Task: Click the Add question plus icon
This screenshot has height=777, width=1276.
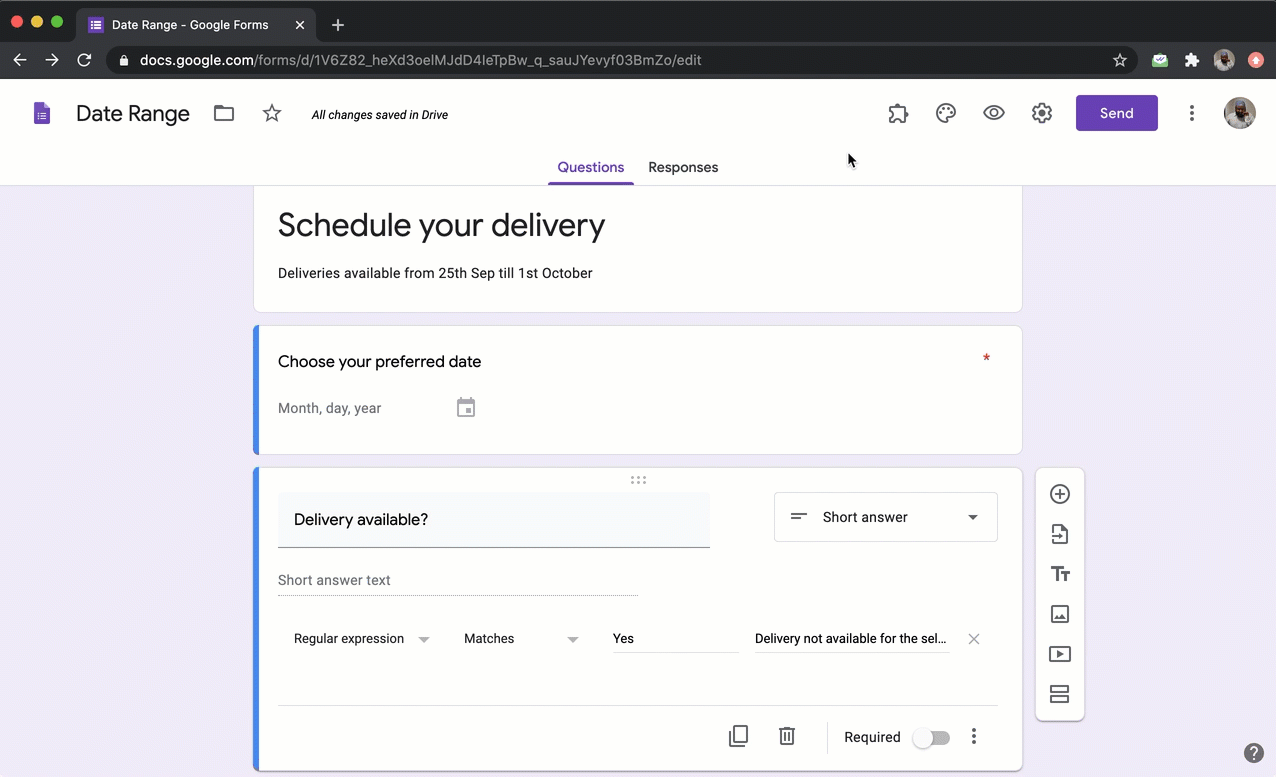Action: pyautogui.click(x=1059, y=494)
